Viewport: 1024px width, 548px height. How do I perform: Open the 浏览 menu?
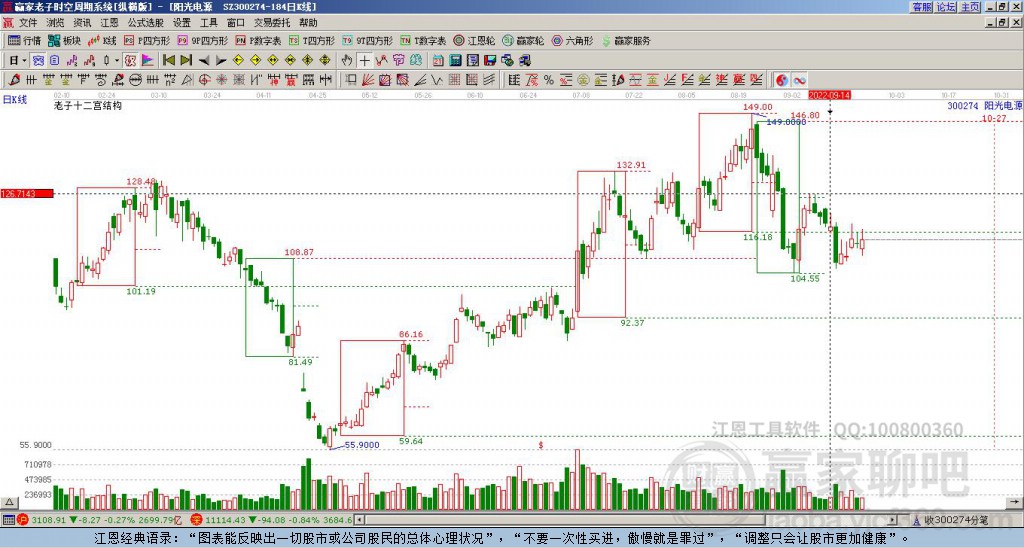pyautogui.click(x=55, y=23)
